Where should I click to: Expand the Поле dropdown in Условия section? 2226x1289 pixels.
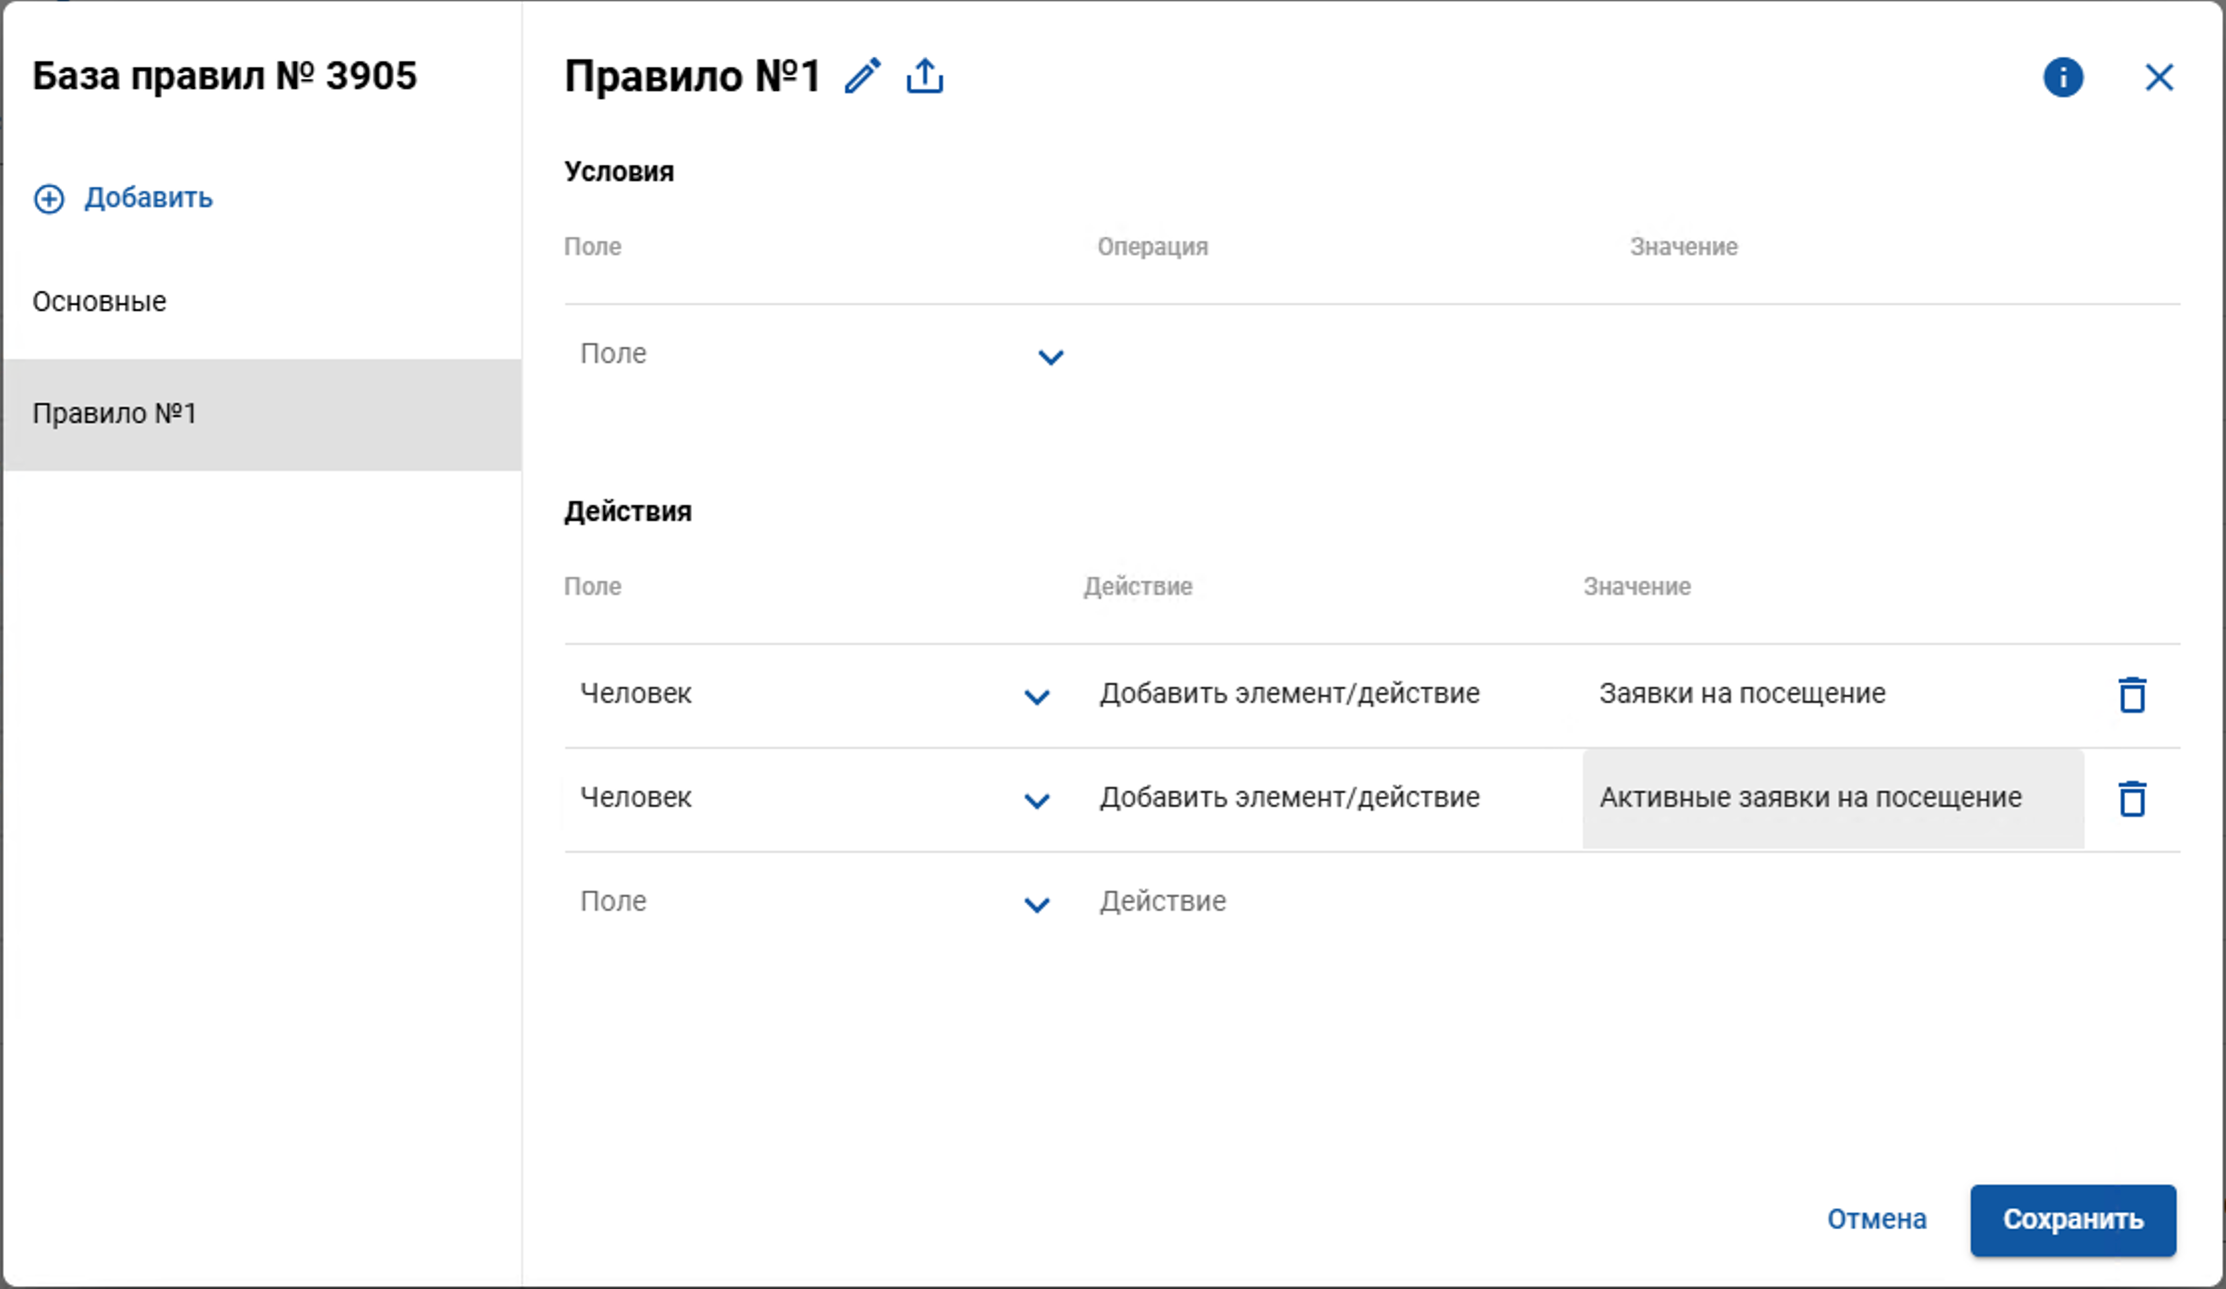(x=1050, y=357)
